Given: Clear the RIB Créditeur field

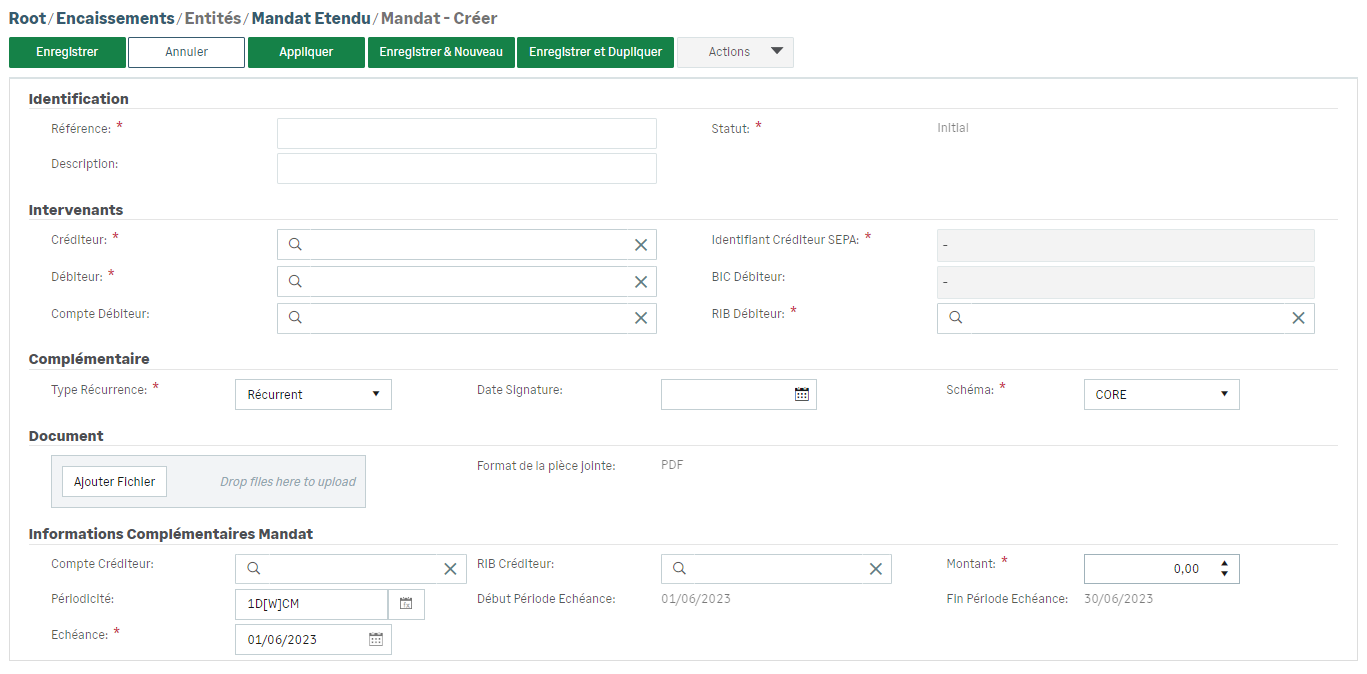Looking at the screenshot, I should pyautogui.click(x=875, y=569).
